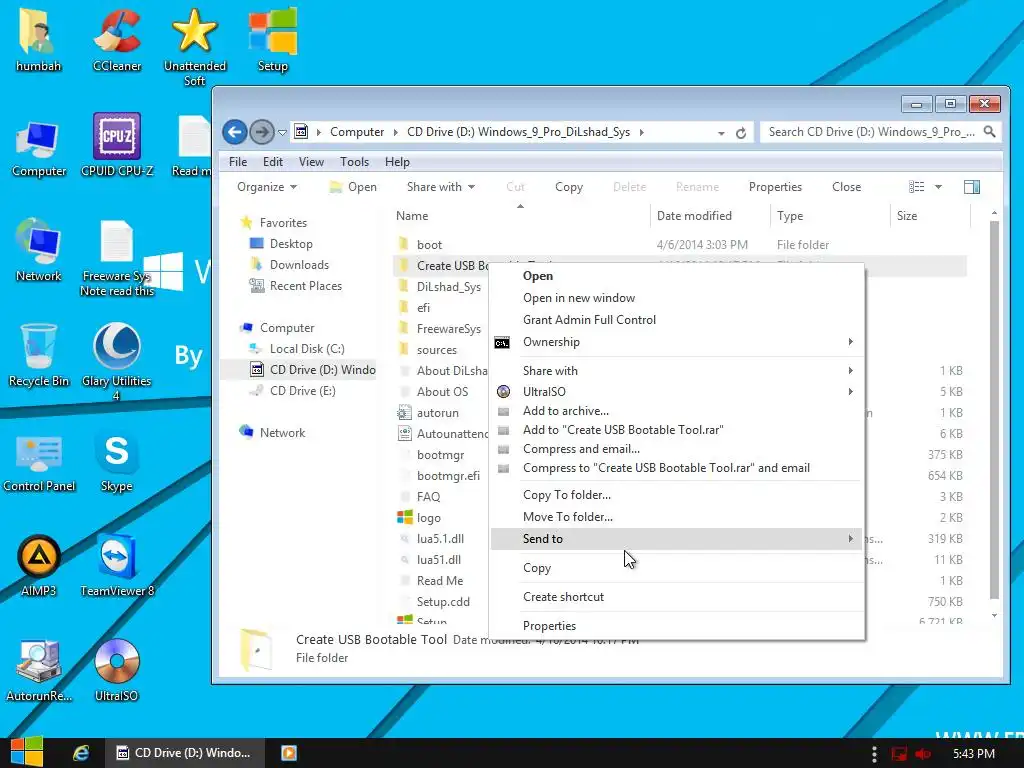Open the CCleaner desktop icon
1024x768 pixels.
click(x=117, y=40)
